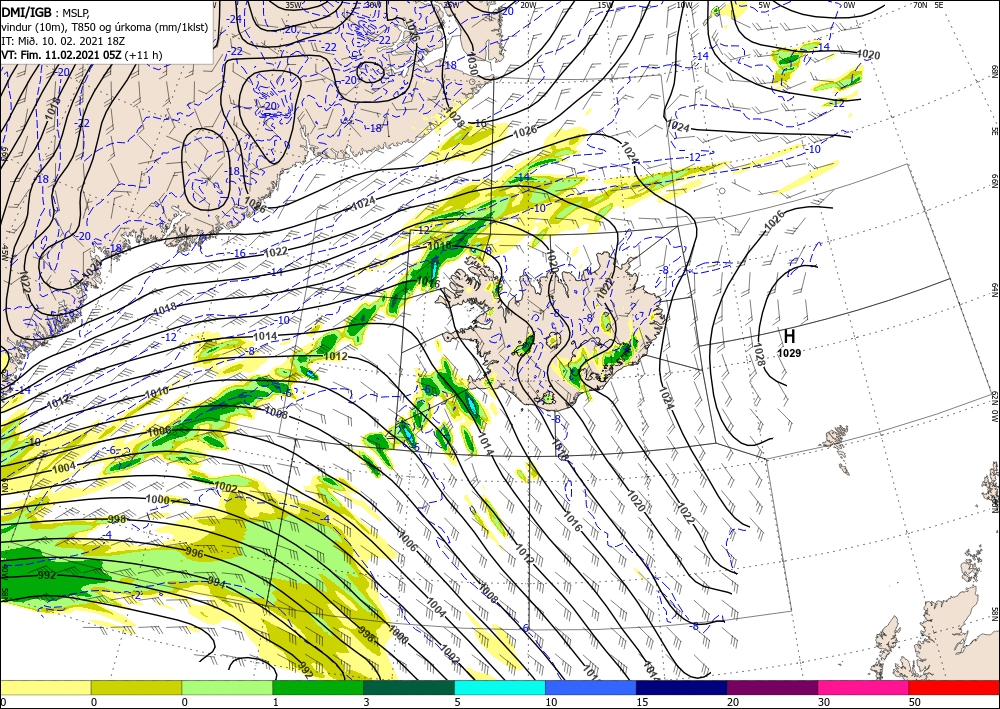Viewport: 1000px width, 709px height.
Task: Click the 64N latitude label on right edge
Action: point(995,290)
